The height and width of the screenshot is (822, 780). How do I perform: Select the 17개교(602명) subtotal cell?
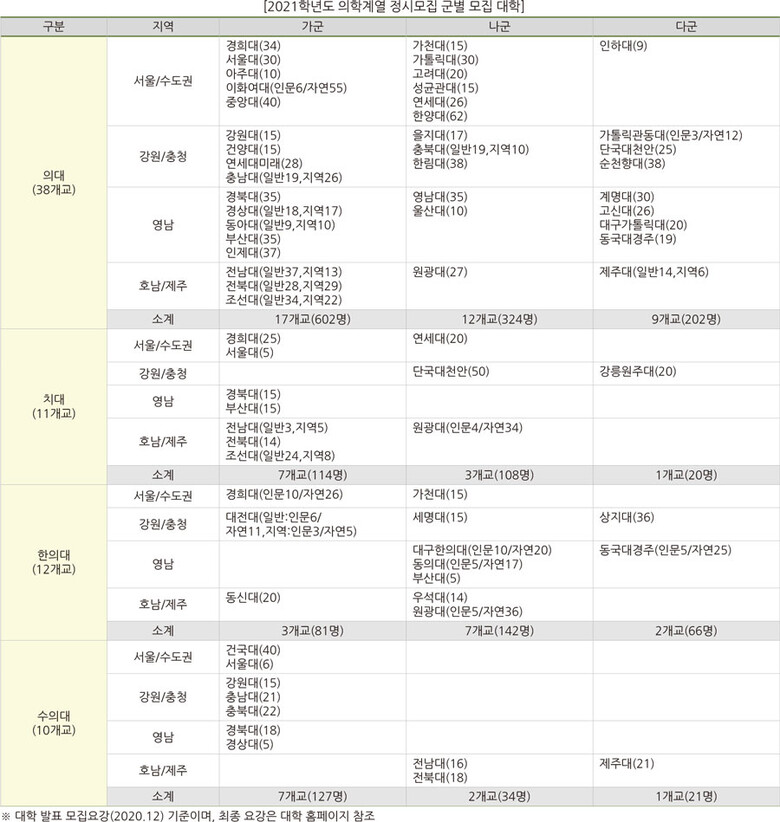311,320
